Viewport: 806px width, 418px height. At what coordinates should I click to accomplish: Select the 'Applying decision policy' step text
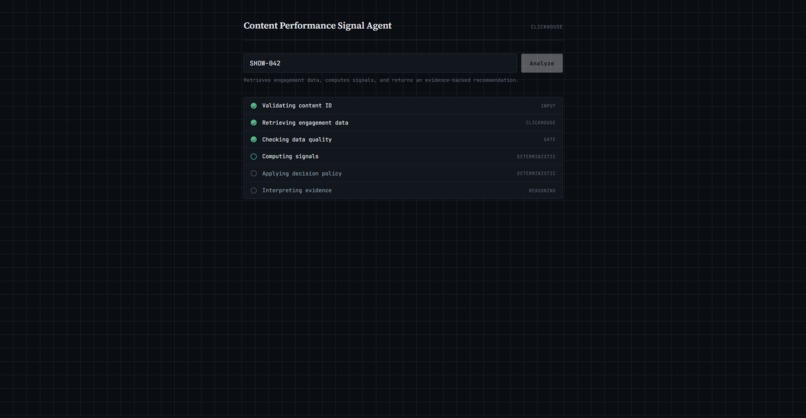click(x=302, y=173)
